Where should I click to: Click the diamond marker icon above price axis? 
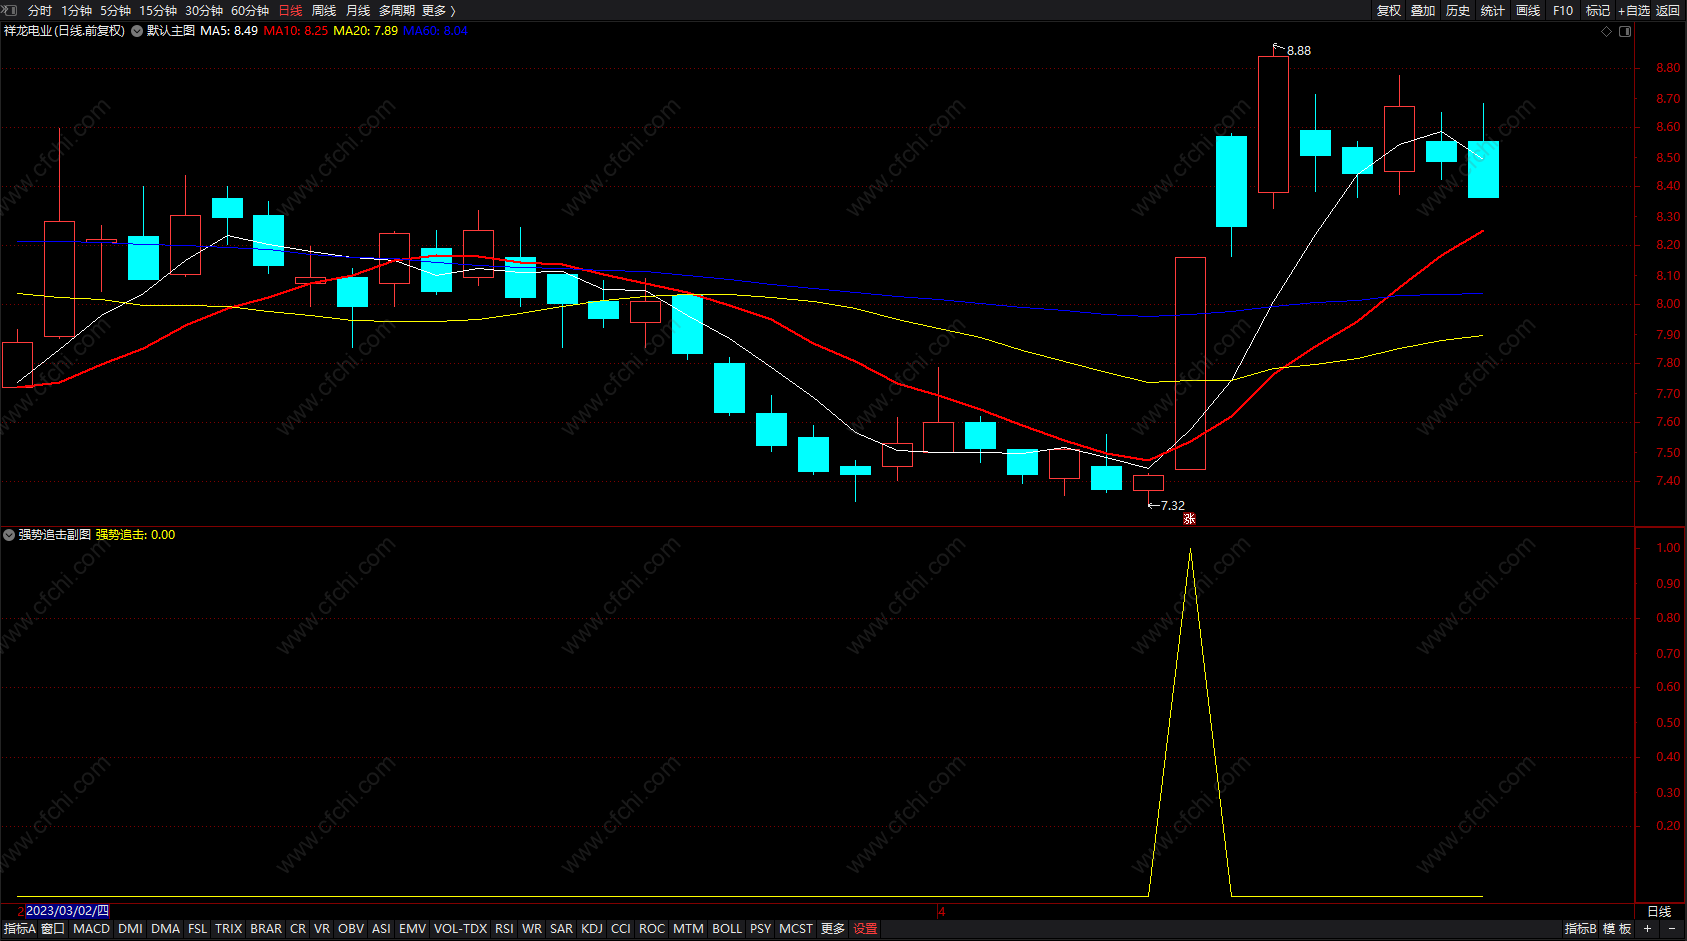point(1607,31)
